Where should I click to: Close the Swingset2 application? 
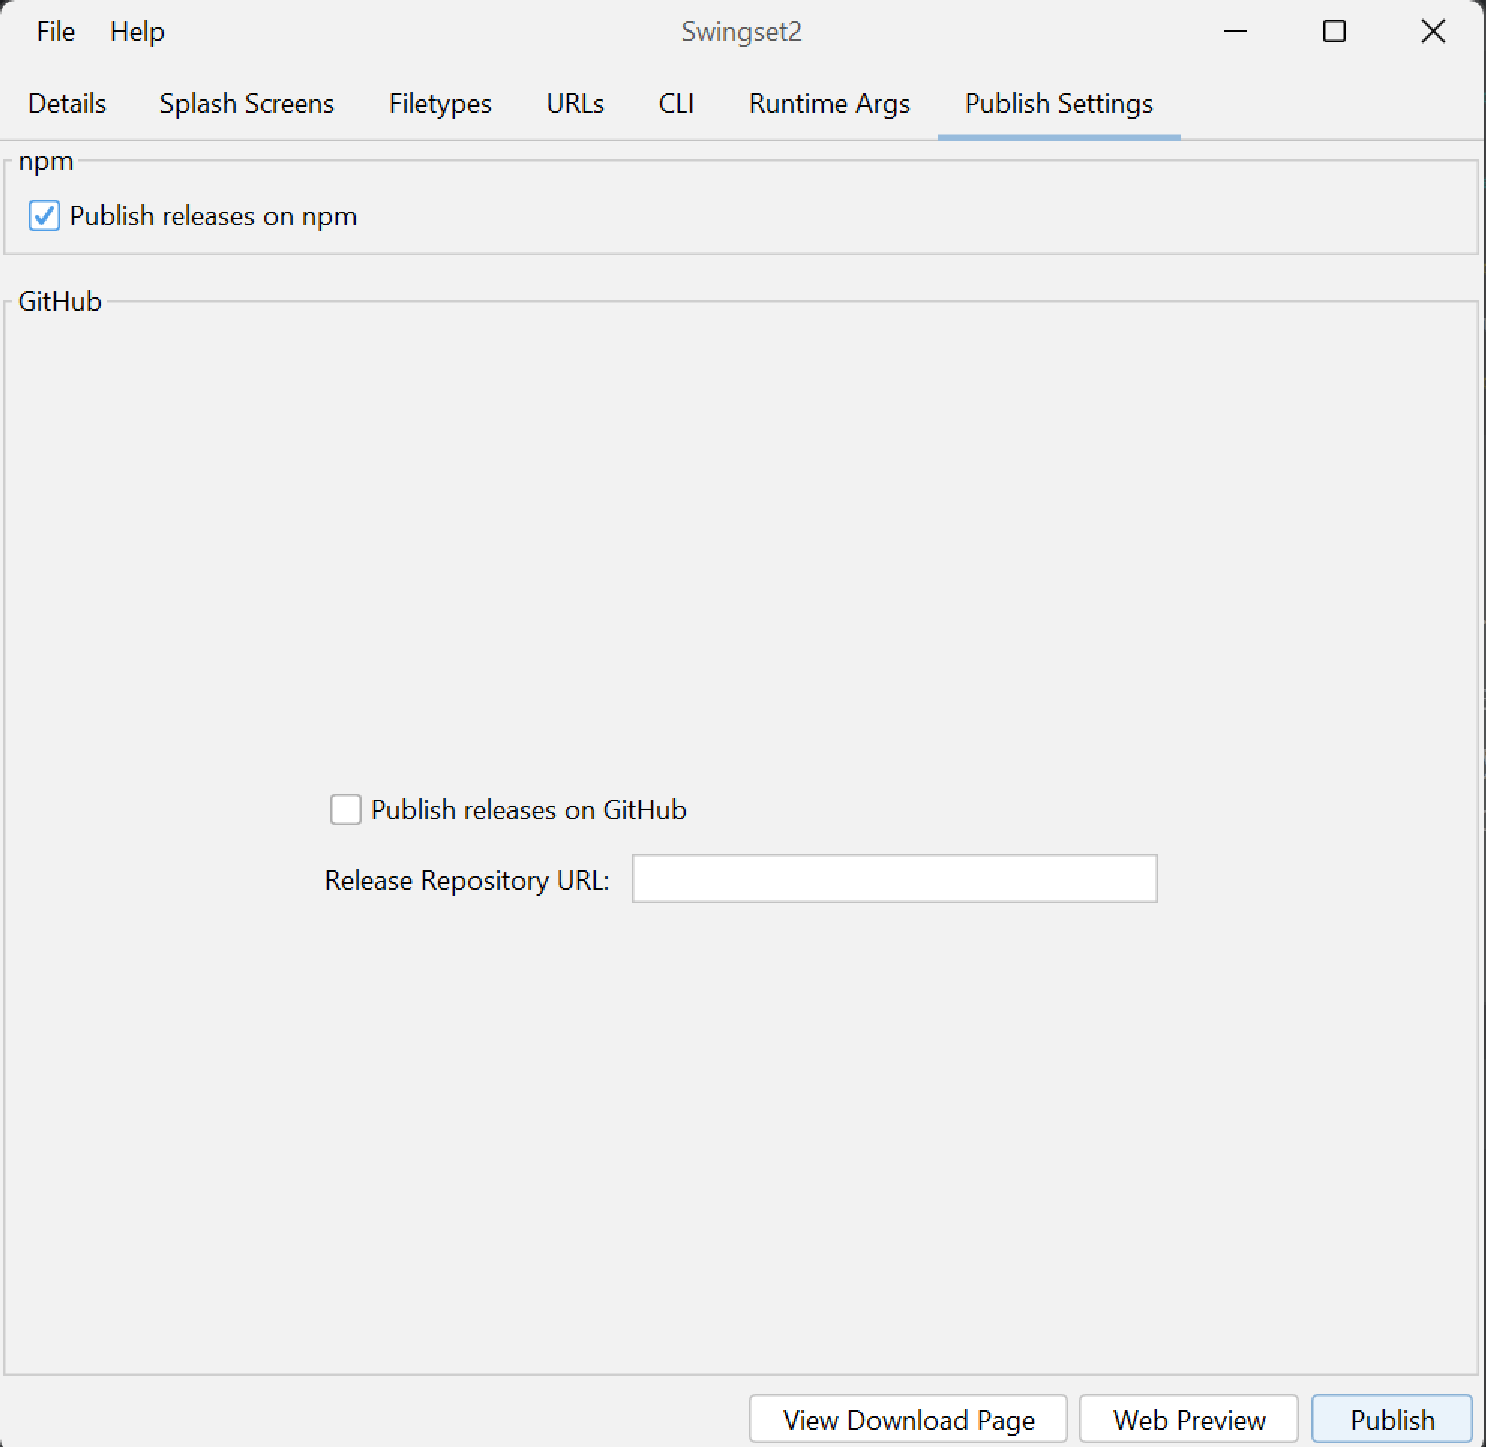click(x=1432, y=31)
